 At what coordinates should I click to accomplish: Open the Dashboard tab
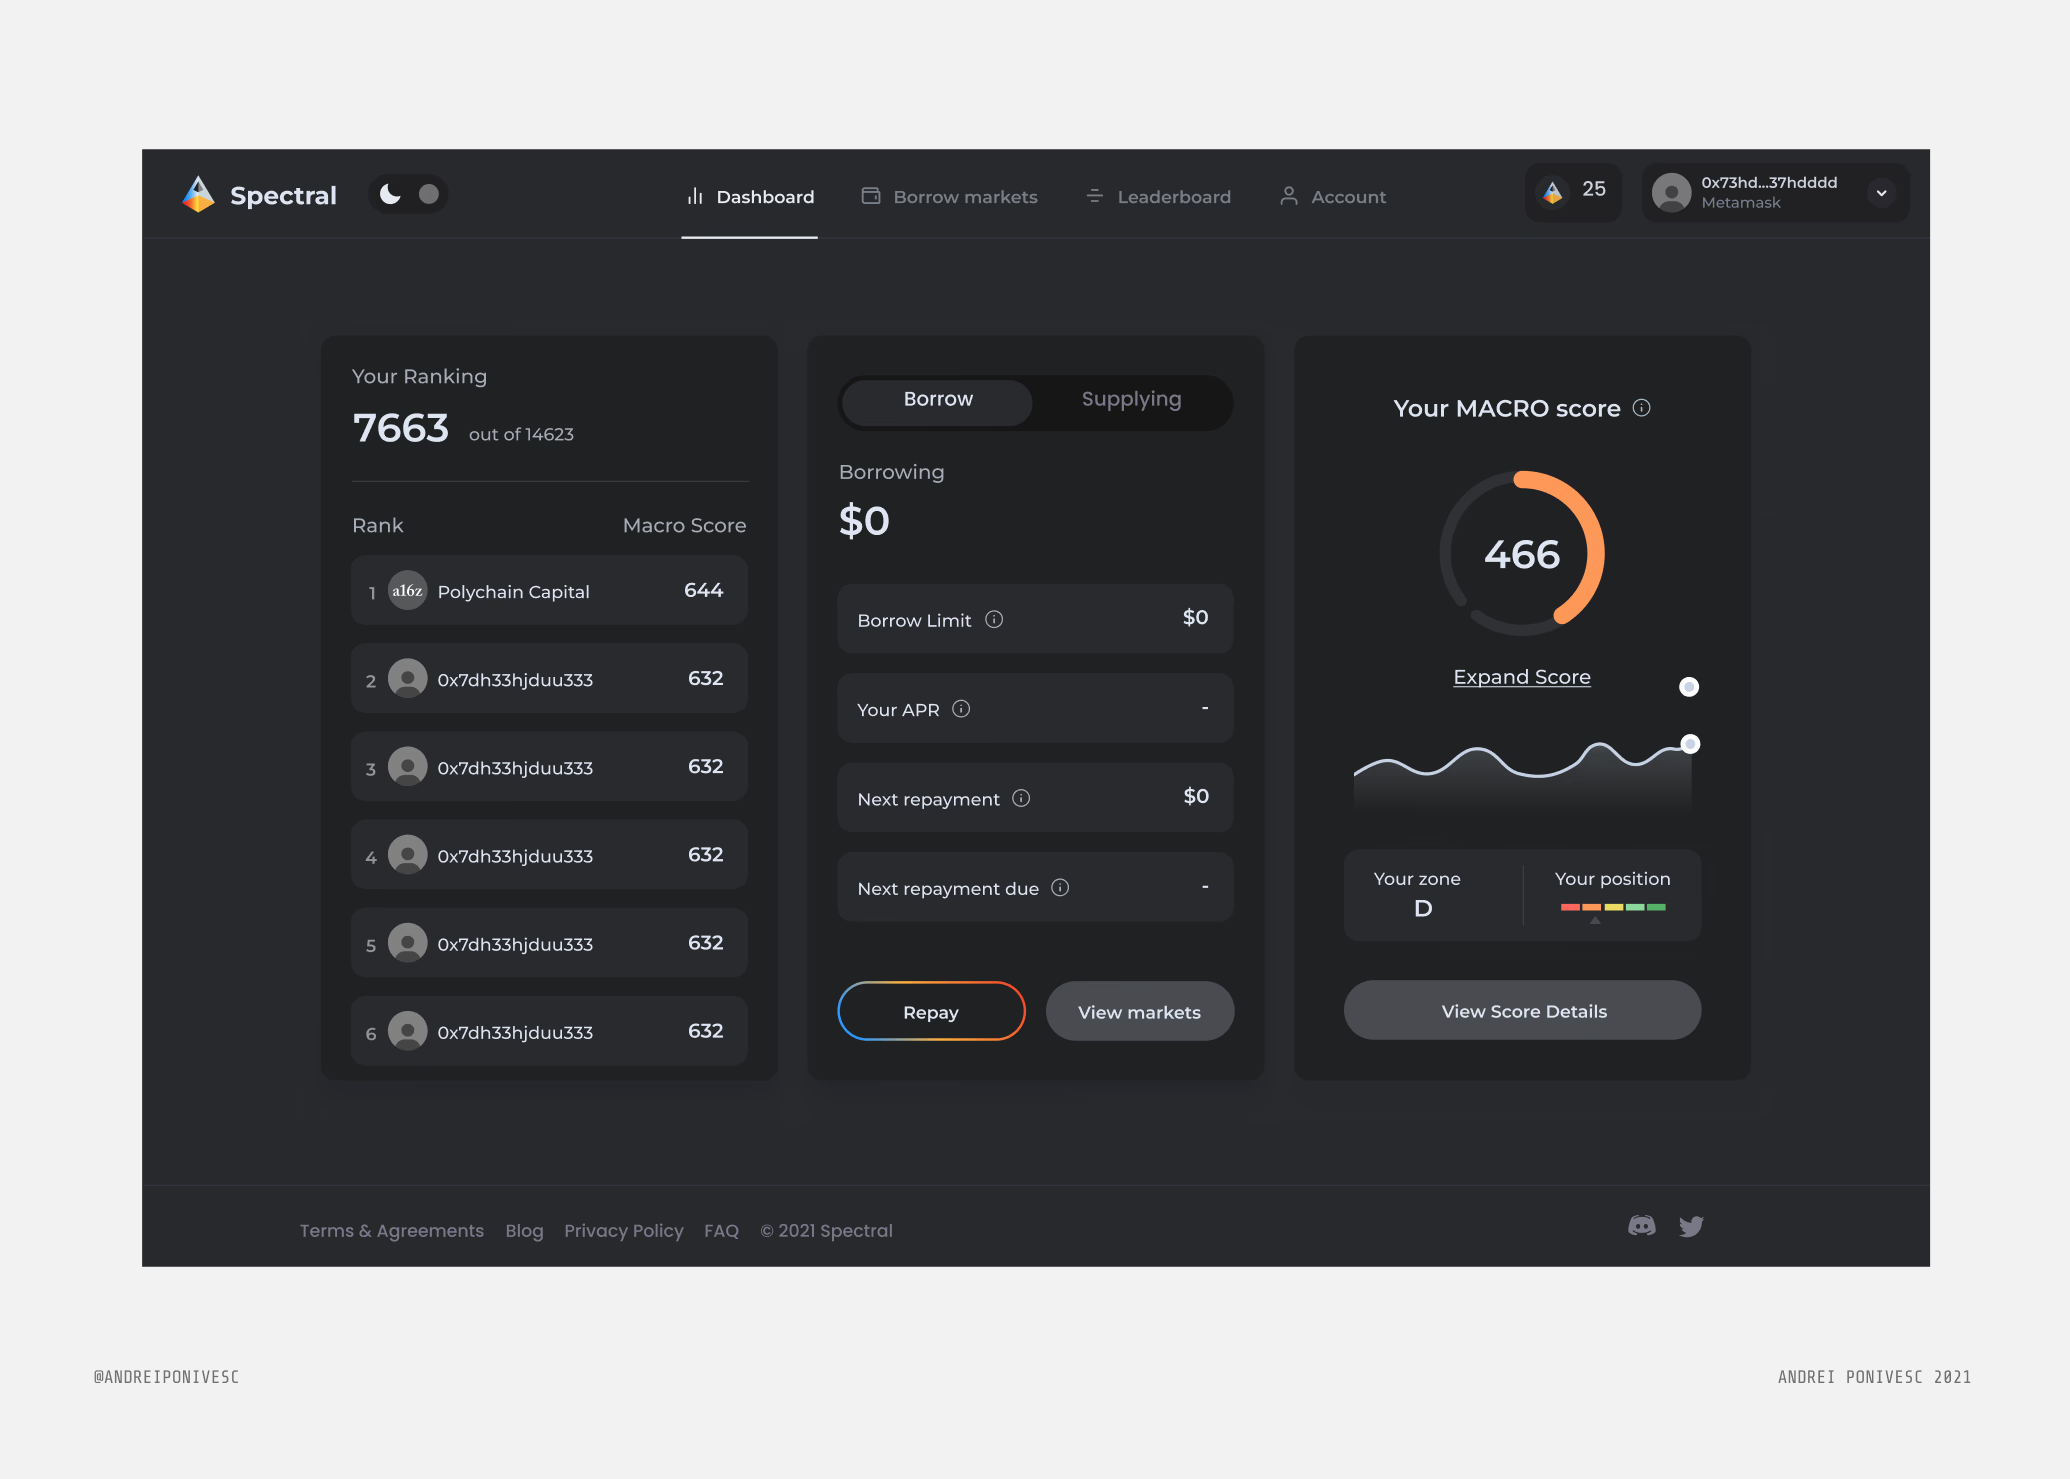point(750,197)
